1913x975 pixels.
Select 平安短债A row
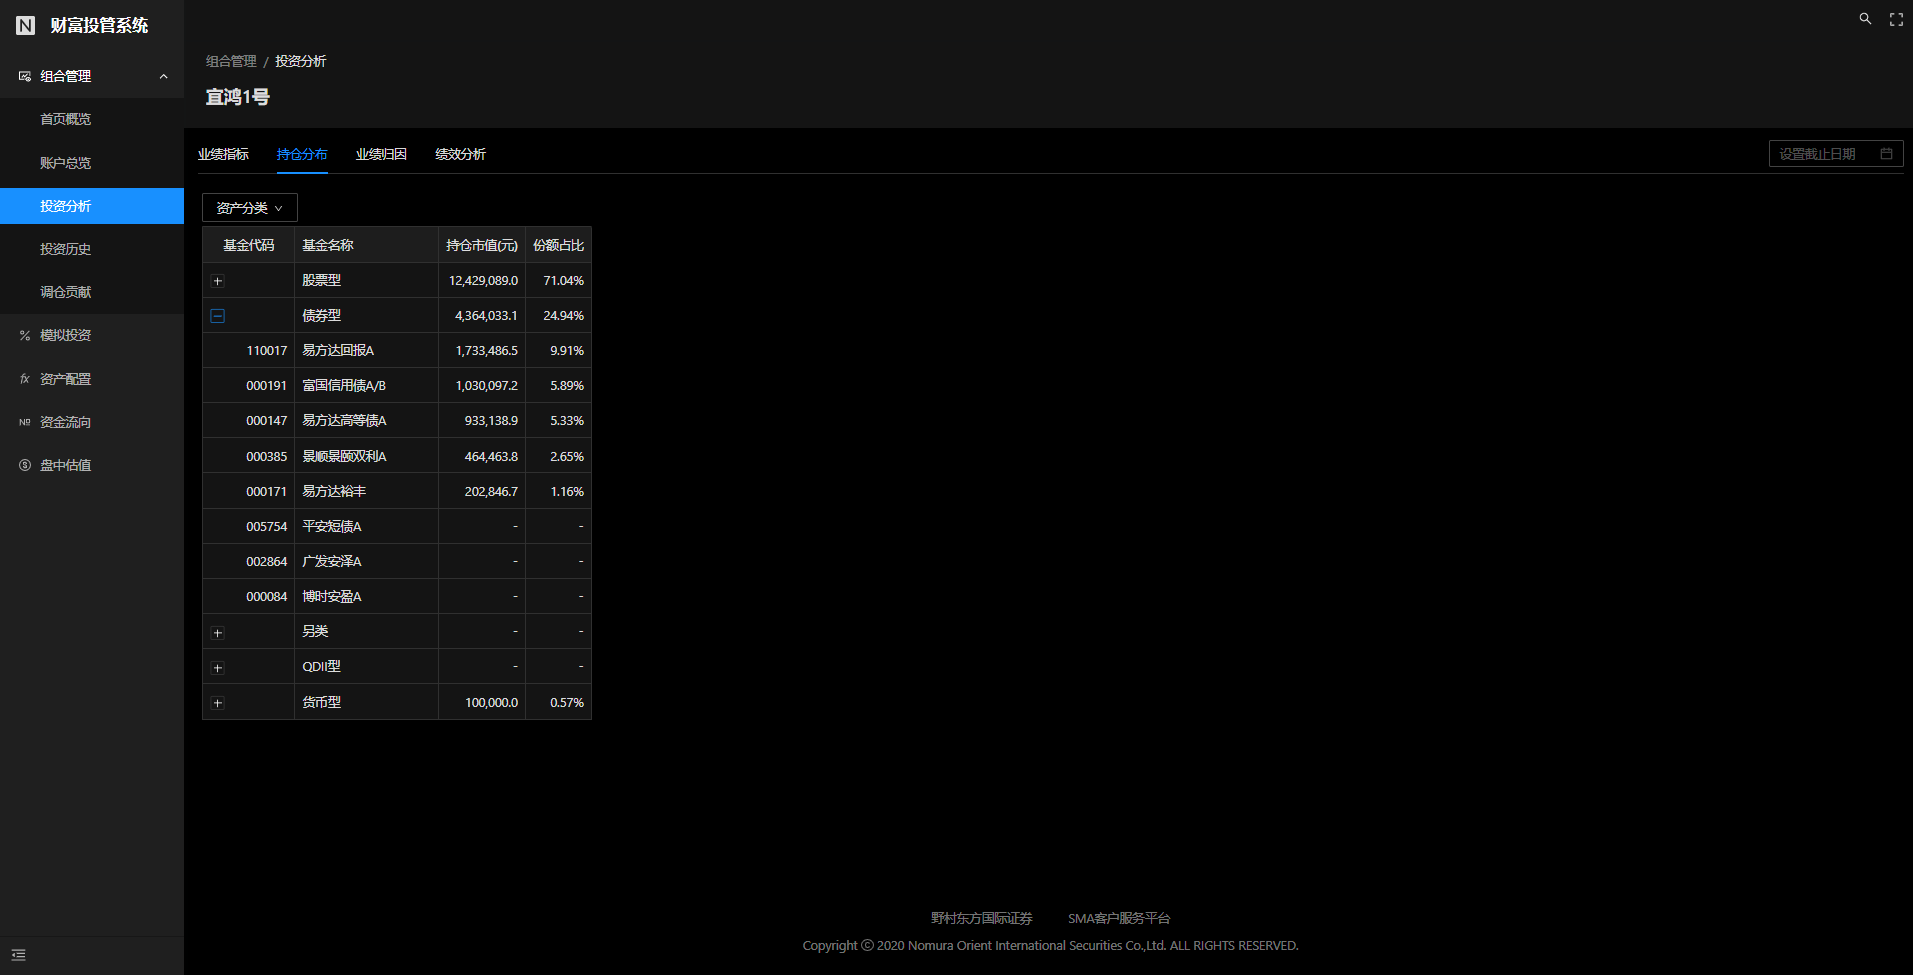[x=397, y=527]
